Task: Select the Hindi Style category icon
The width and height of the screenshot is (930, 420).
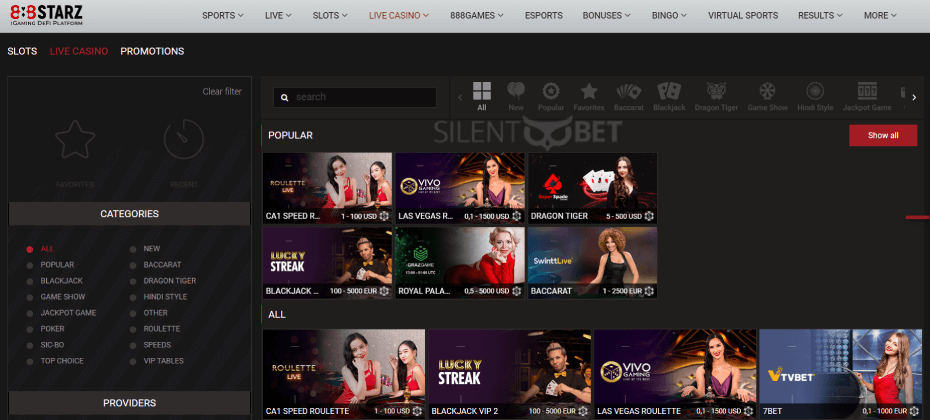Action: 815,91
